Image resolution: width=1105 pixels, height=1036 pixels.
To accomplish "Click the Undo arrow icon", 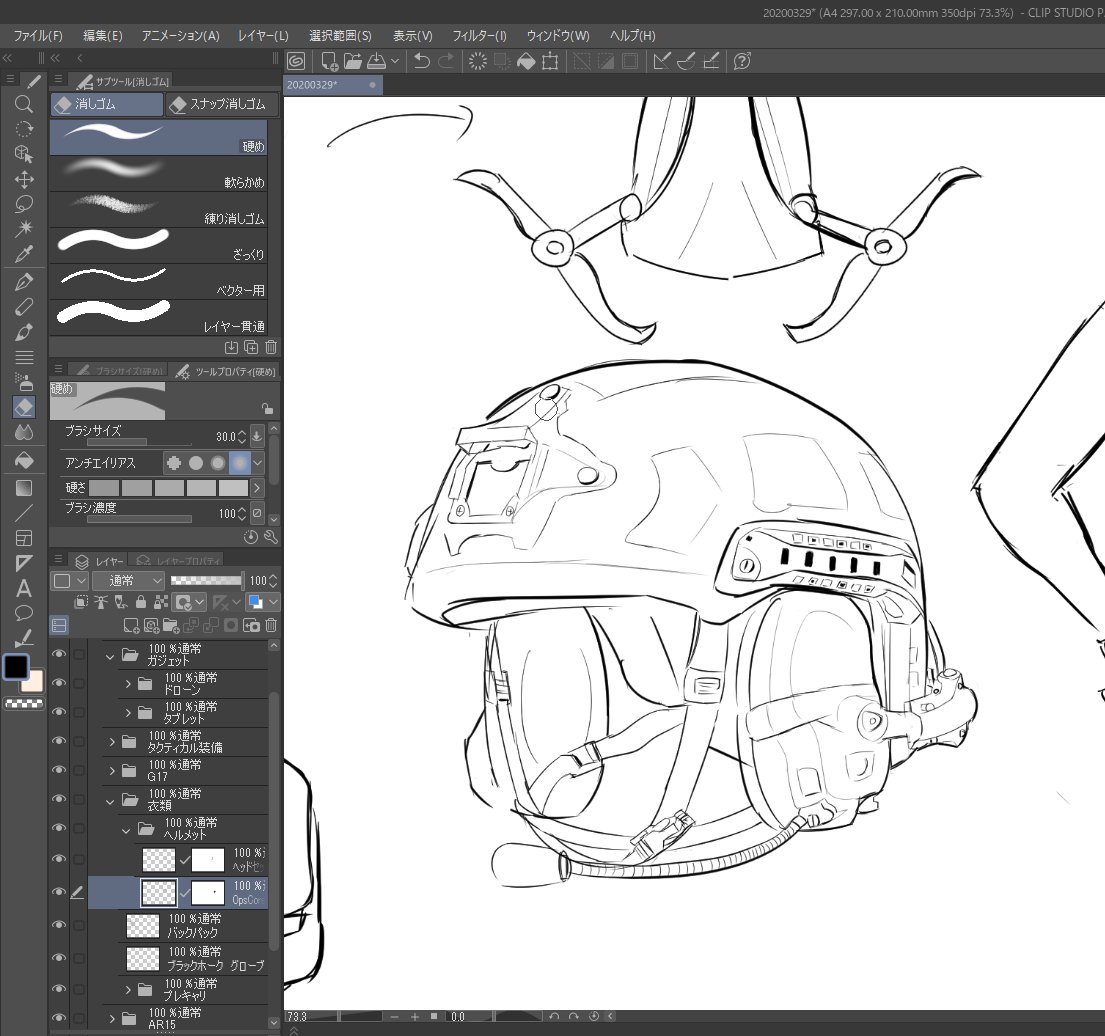I will point(421,61).
